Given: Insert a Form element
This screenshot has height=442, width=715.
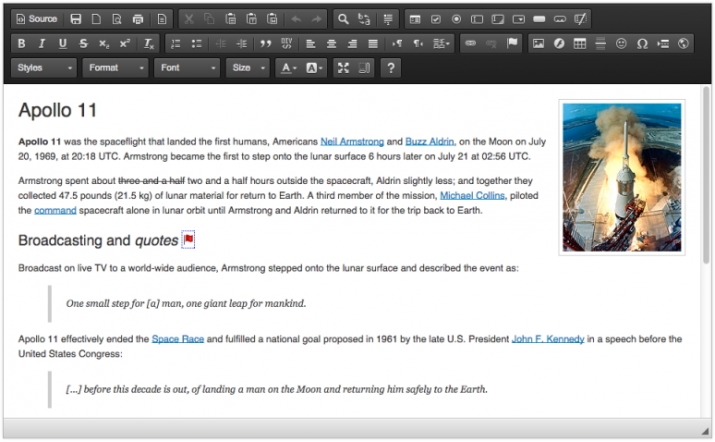Looking at the screenshot, I should 415,19.
